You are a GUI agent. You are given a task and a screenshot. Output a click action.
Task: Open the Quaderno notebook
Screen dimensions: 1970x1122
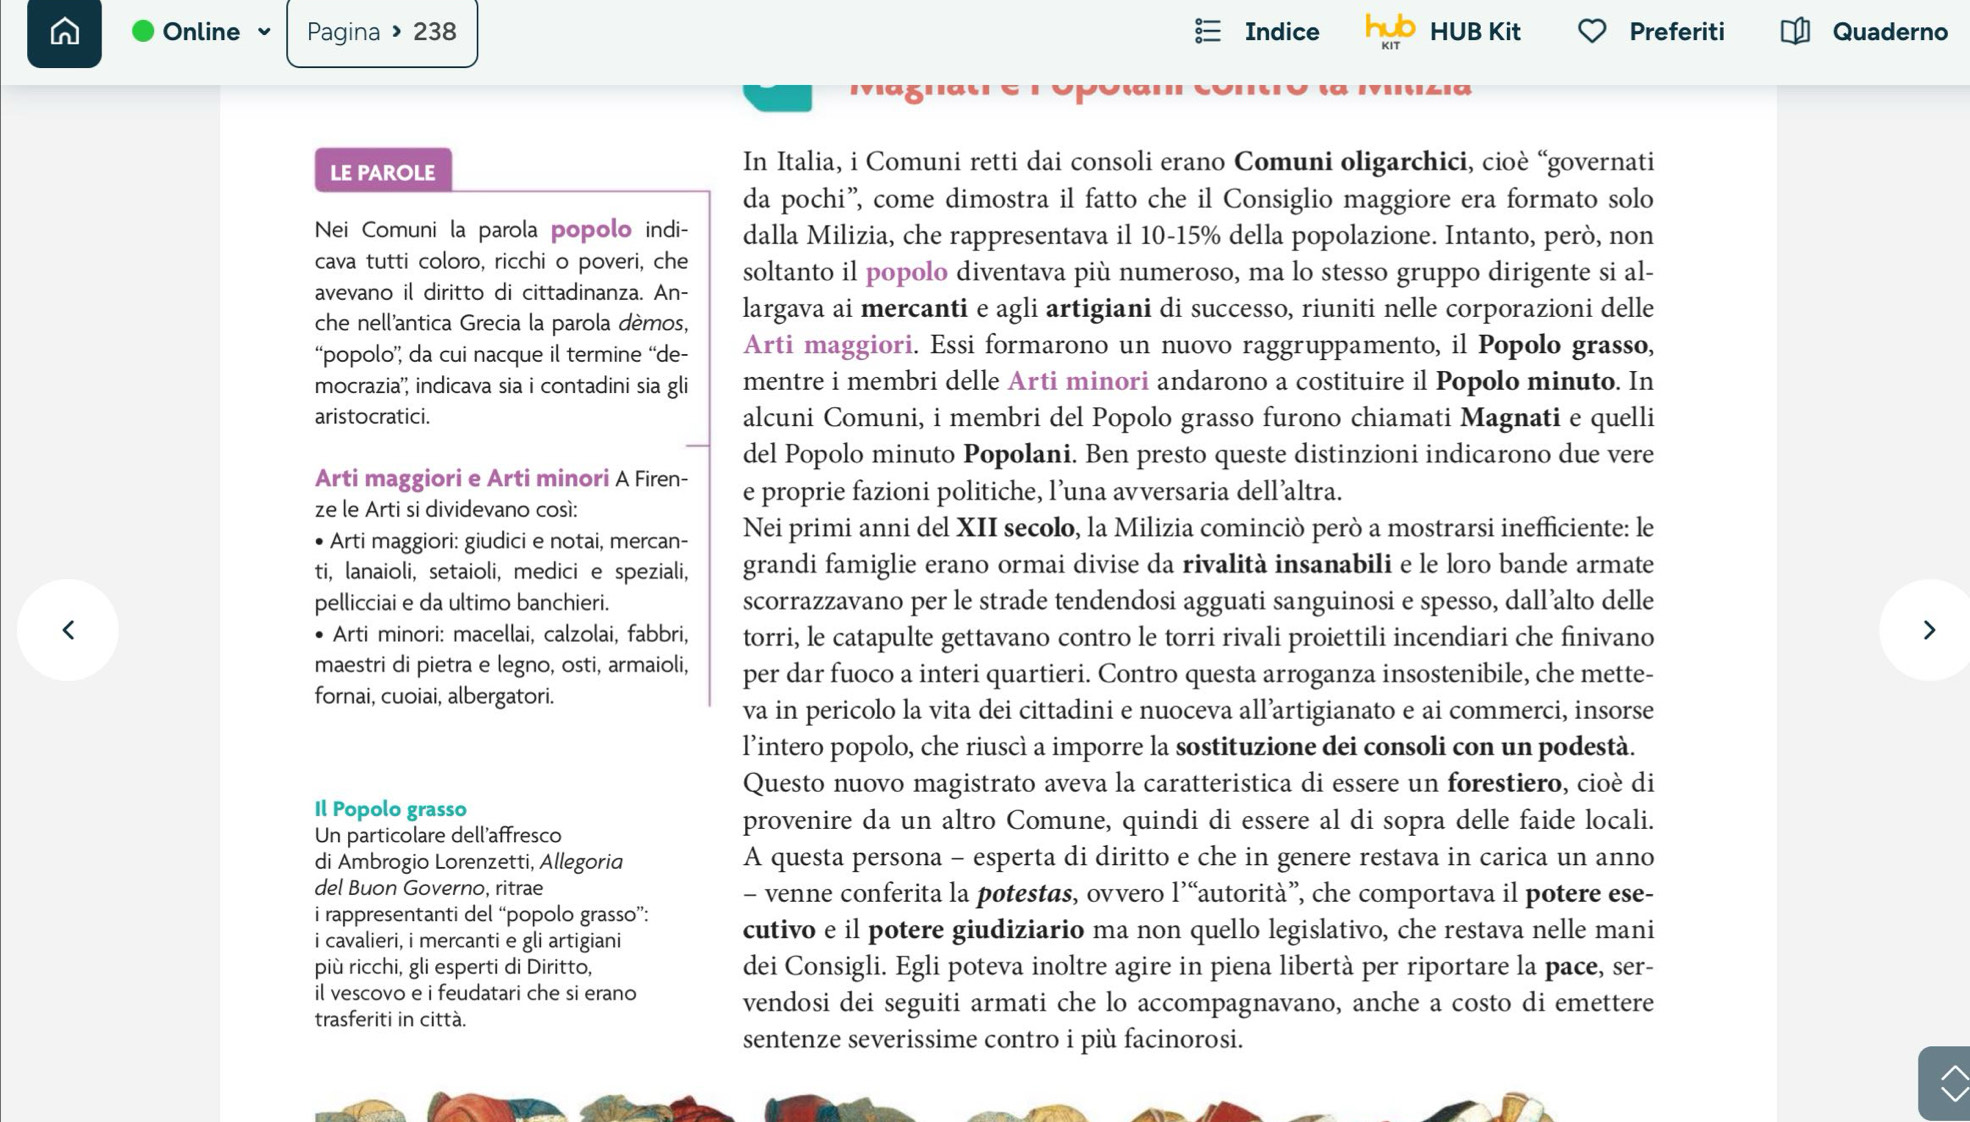tap(1864, 32)
